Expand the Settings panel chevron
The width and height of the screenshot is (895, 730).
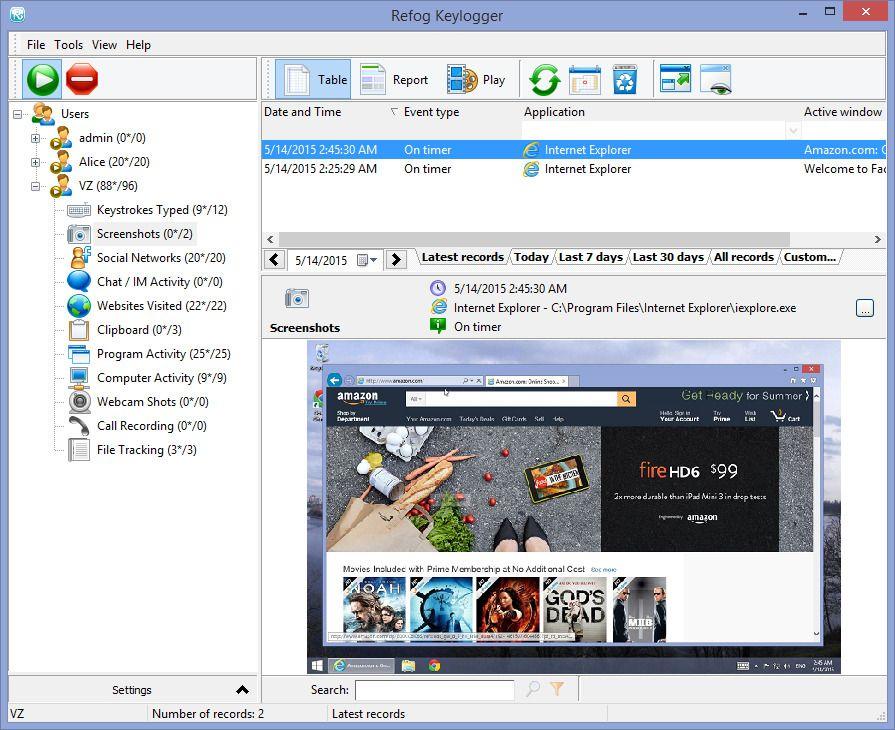tap(243, 690)
